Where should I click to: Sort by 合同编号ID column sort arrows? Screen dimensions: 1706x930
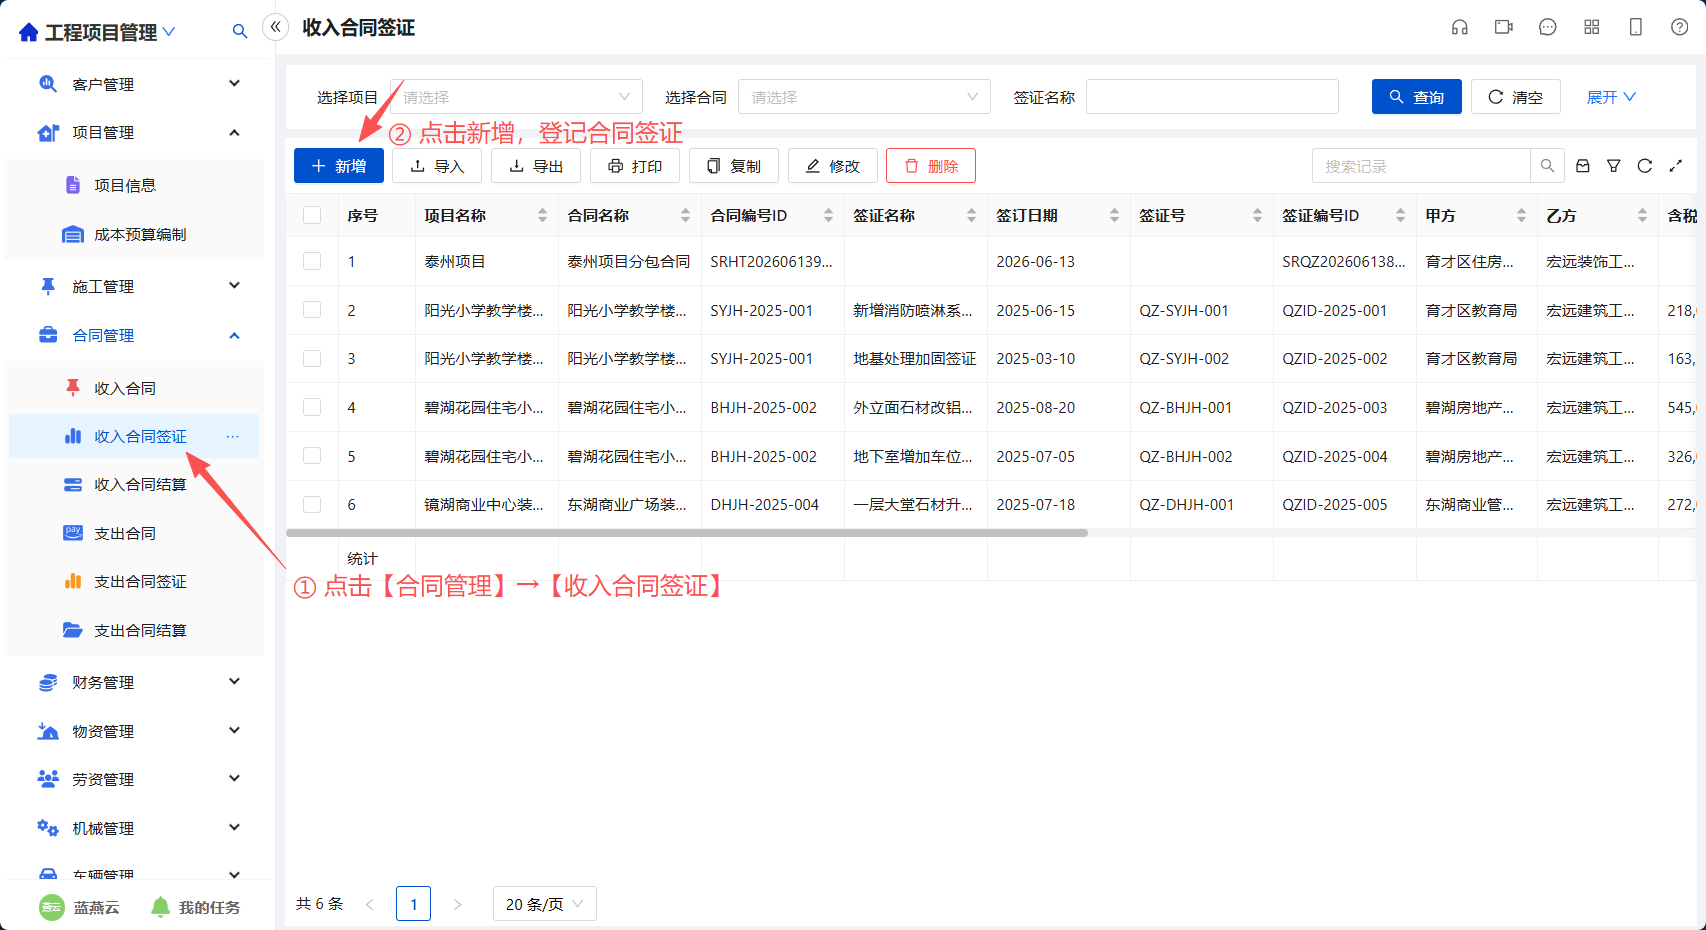coord(828,215)
